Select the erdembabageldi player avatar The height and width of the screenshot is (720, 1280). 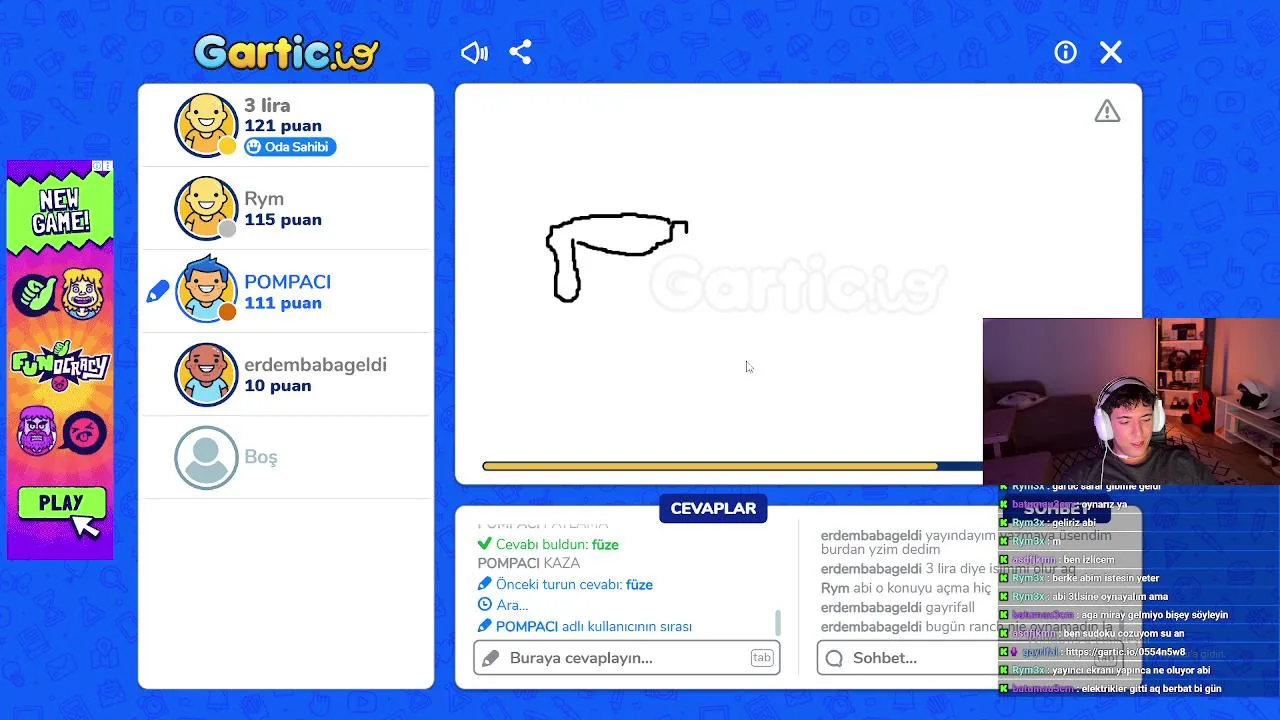(206, 374)
